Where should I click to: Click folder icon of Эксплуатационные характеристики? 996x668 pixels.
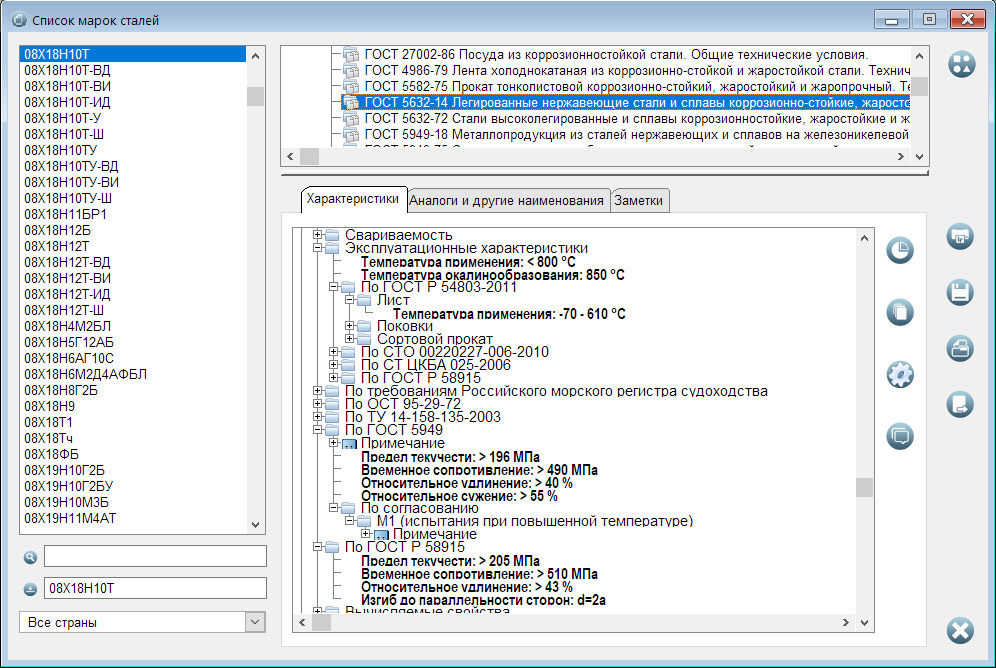tap(332, 248)
